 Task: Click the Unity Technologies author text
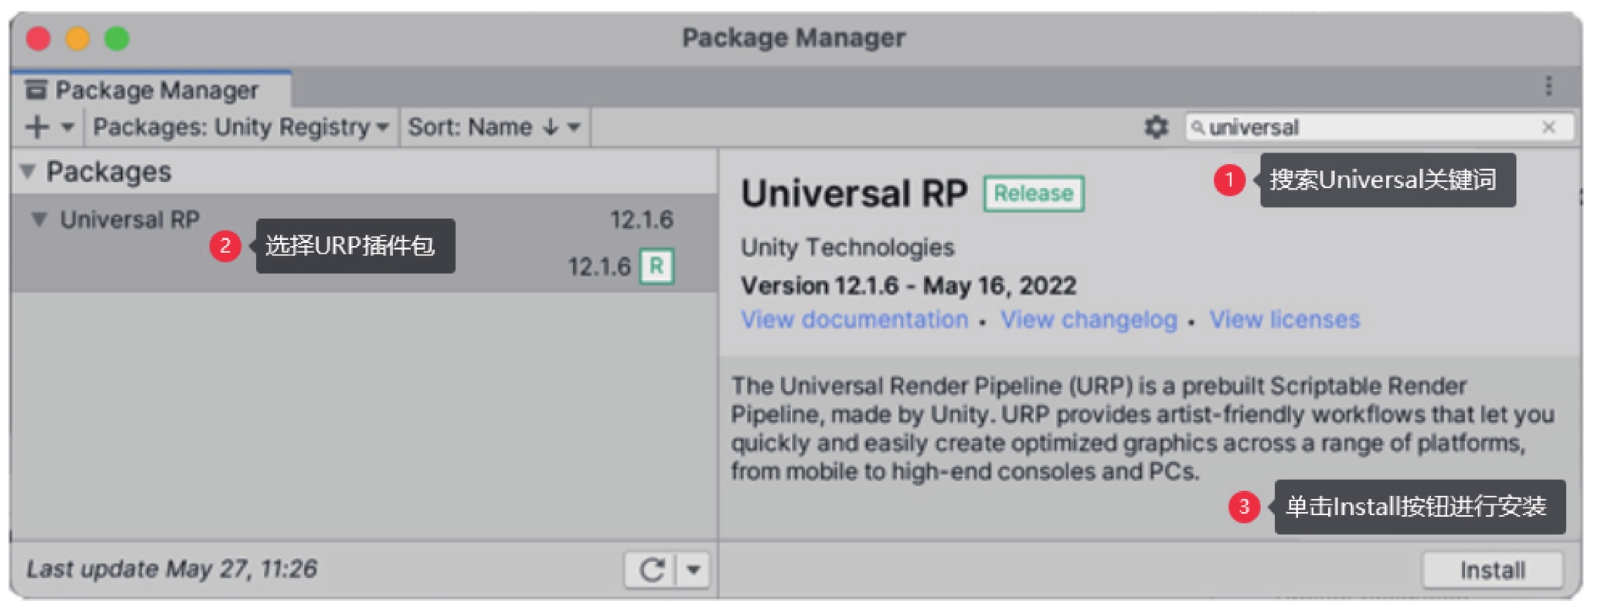(x=847, y=247)
